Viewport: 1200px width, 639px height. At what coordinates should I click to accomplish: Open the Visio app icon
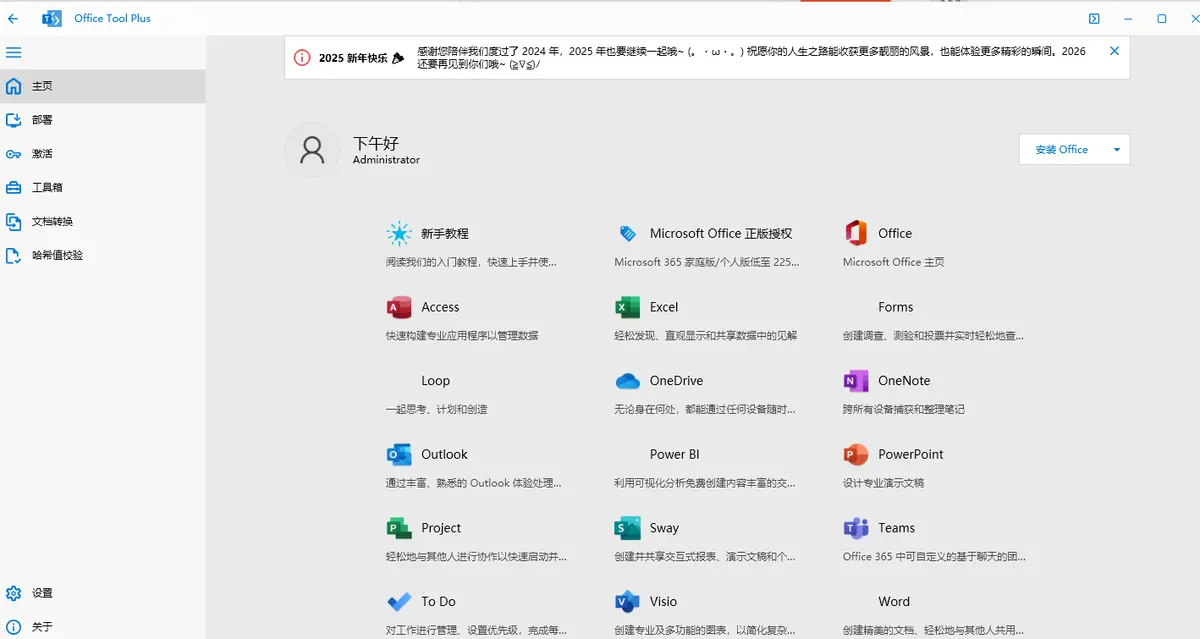click(x=627, y=602)
